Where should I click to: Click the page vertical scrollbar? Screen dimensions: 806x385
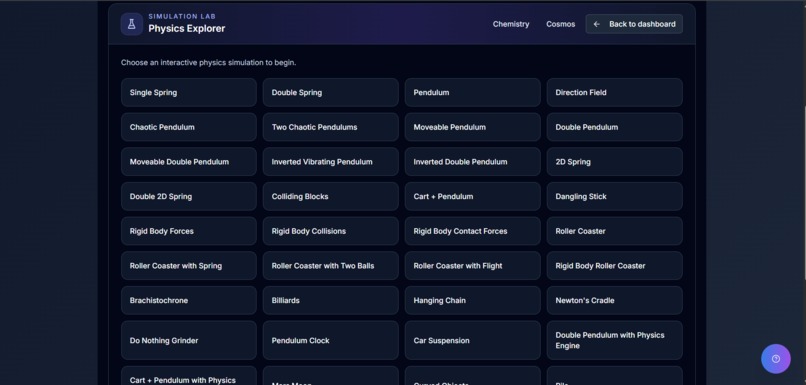804,192
